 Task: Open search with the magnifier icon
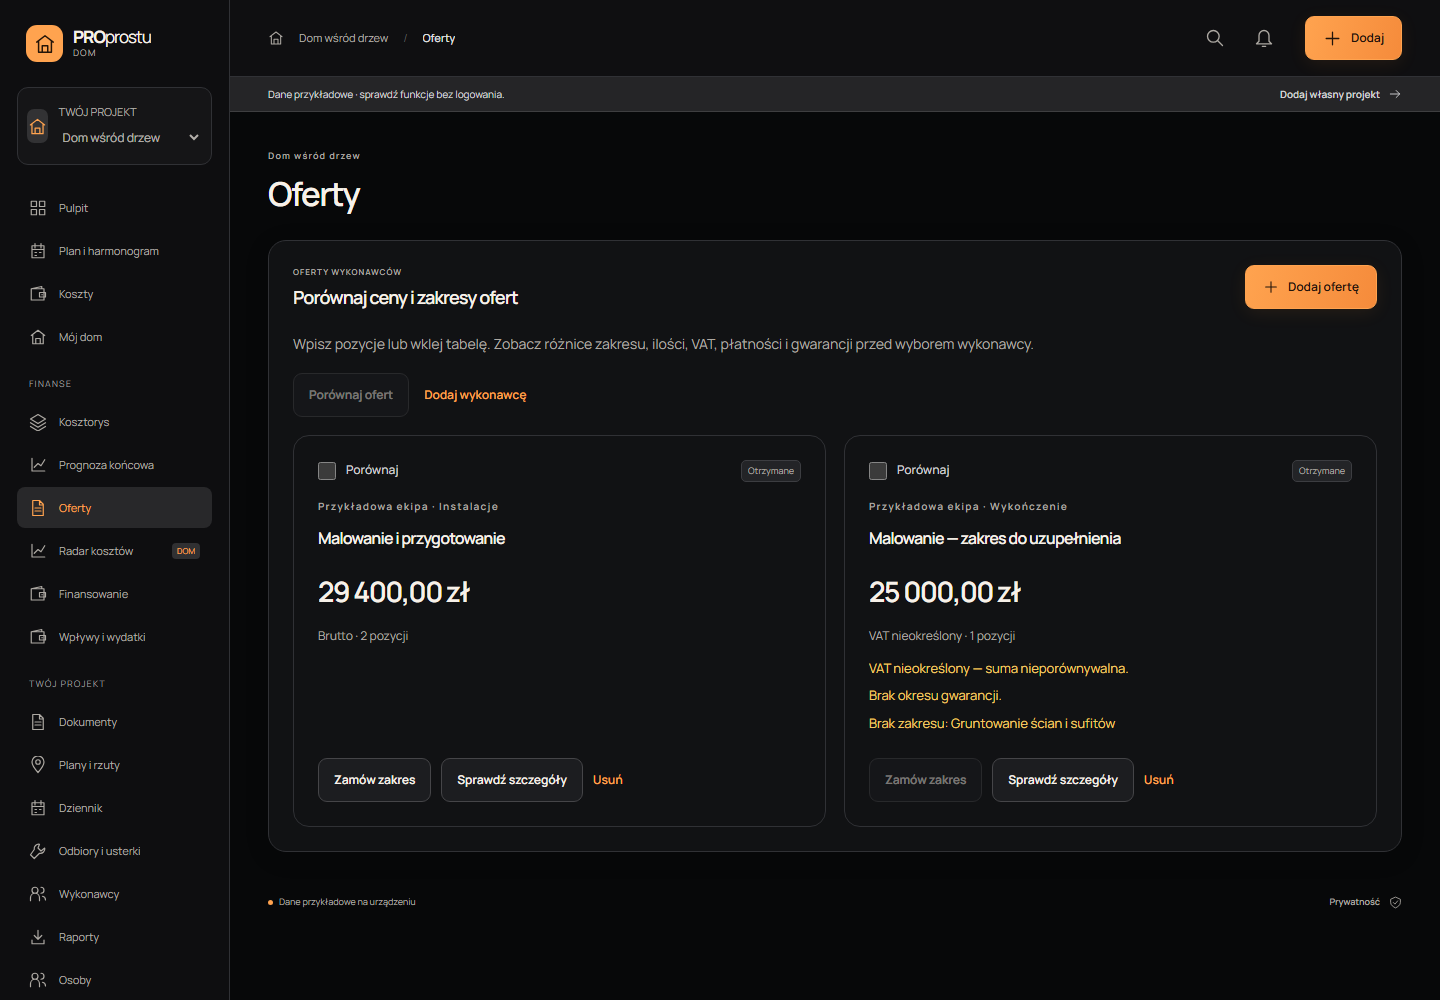pos(1215,38)
